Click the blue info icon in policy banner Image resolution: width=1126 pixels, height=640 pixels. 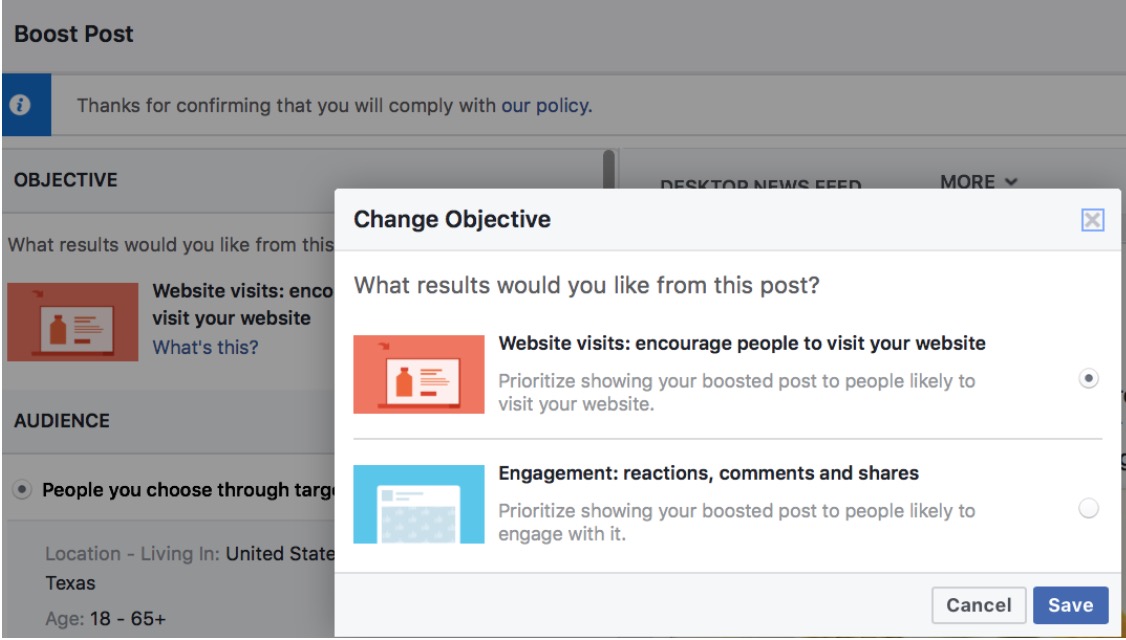[x=20, y=105]
